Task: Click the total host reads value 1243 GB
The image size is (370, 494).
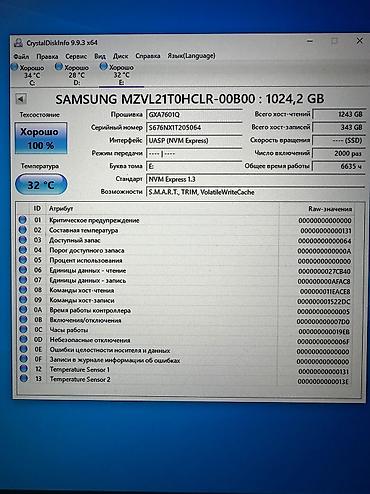Action: click(x=339, y=114)
